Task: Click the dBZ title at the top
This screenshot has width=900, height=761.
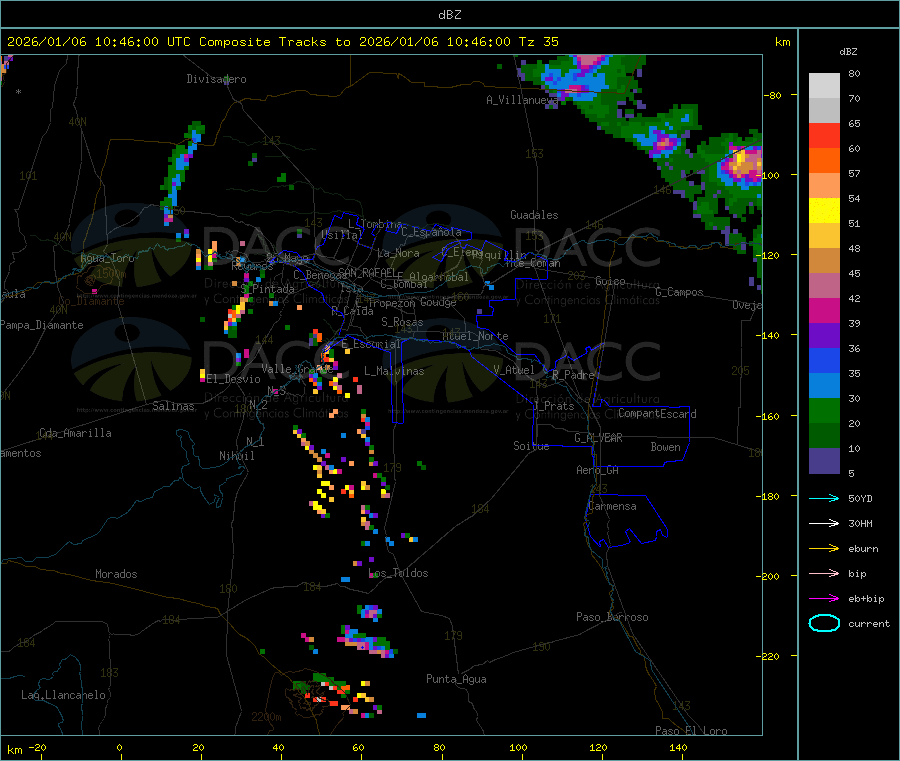Action: [449, 15]
